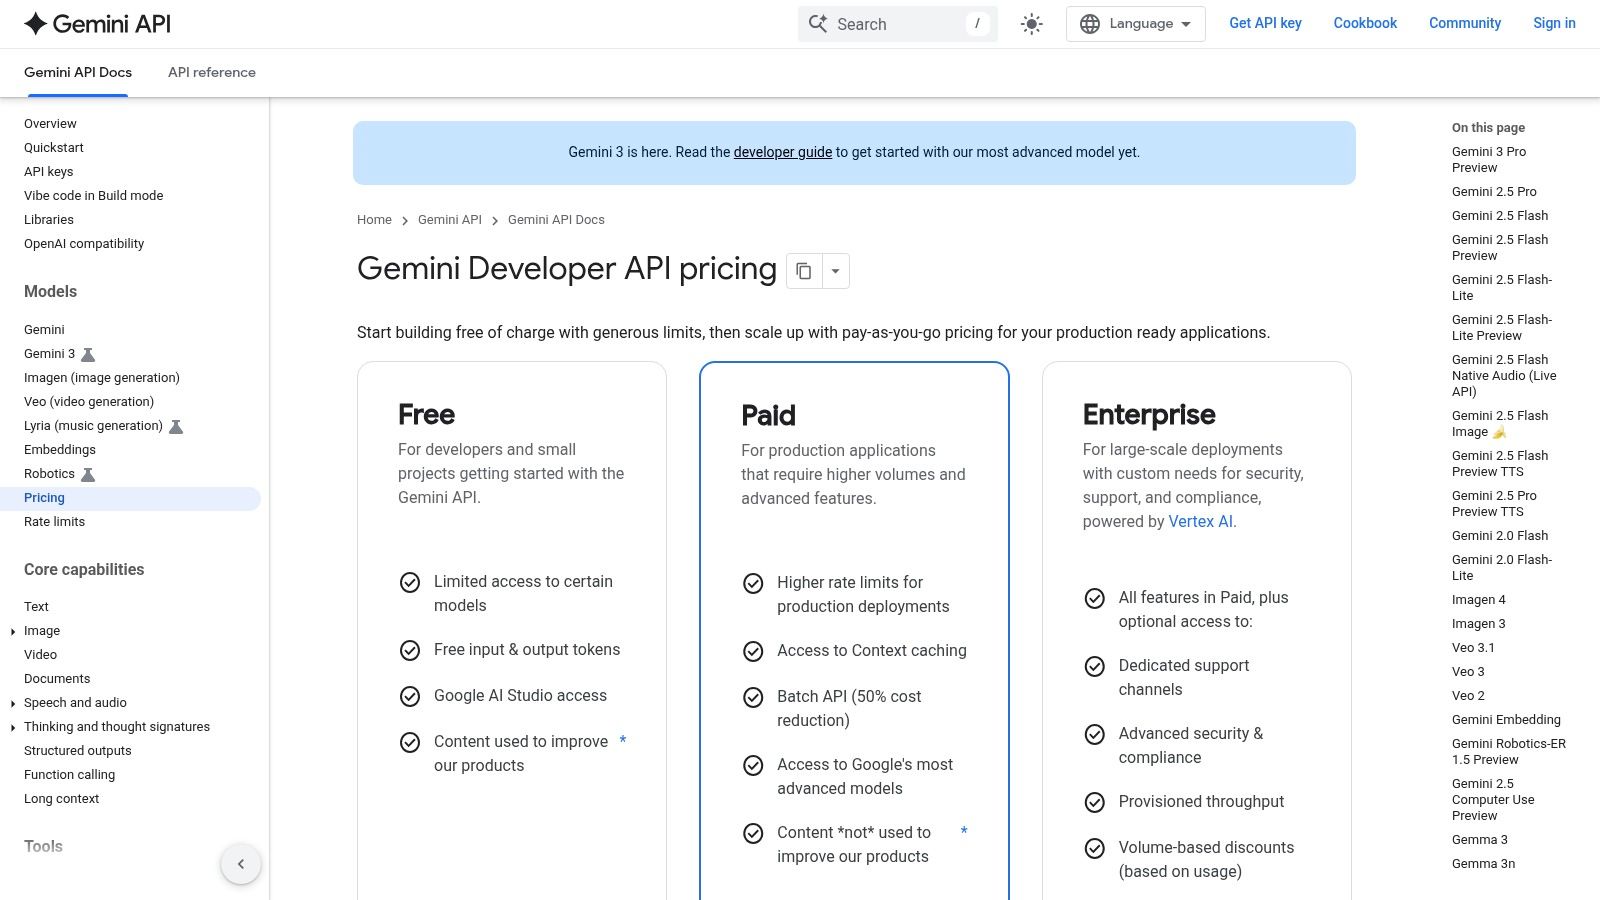Expand the Speech and audio sidebar section
The image size is (1600, 900).
(13, 703)
